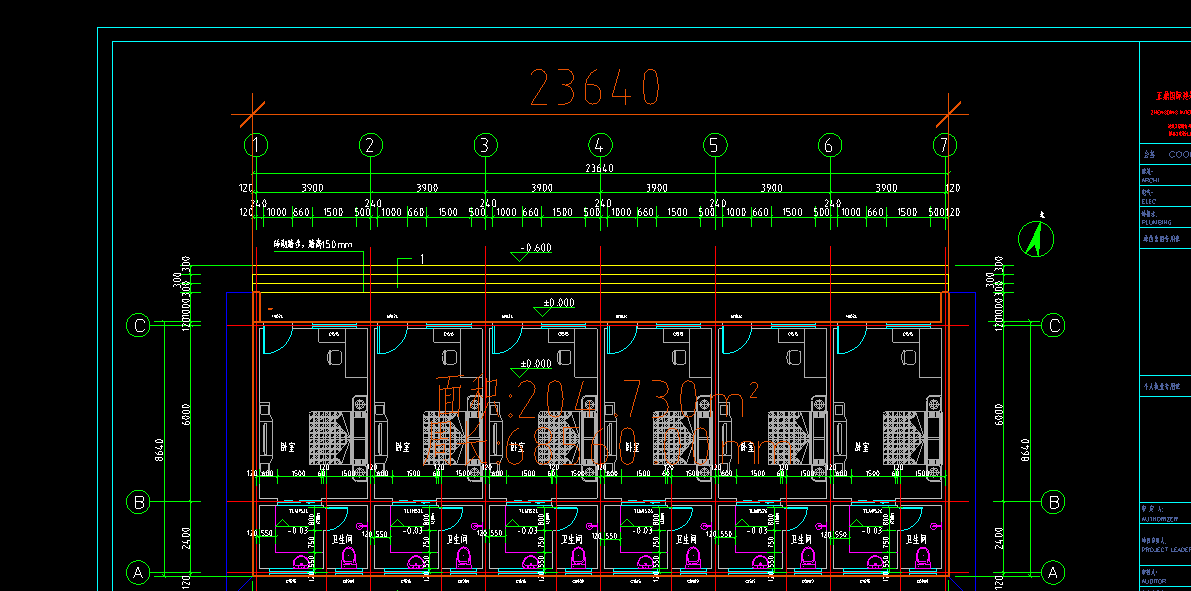1191x591 pixels.
Task: Click ARCHI label in title block
Action: tap(1152, 181)
